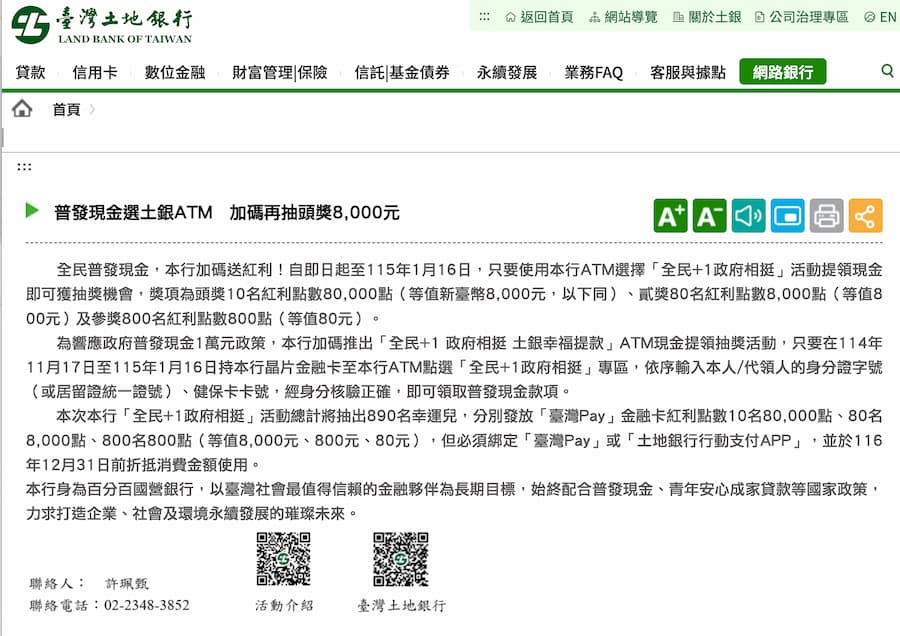
Task: Share this page via the orange share icon
Action: 865,214
